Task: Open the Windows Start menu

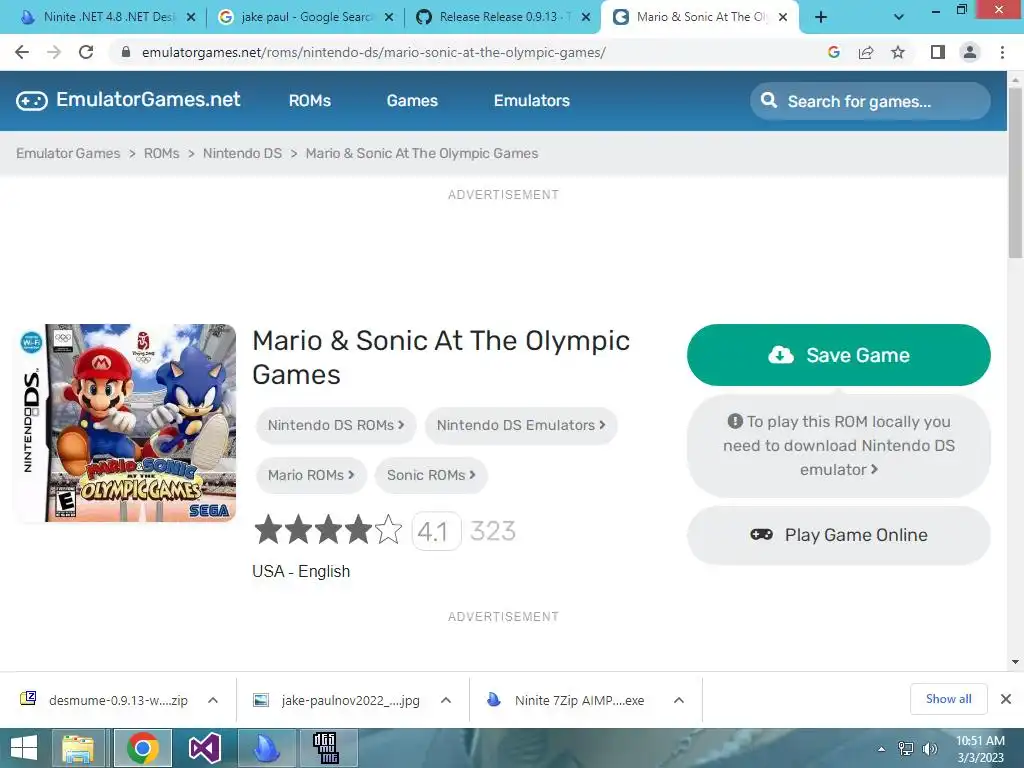Action: pyautogui.click(x=24, y=748)
